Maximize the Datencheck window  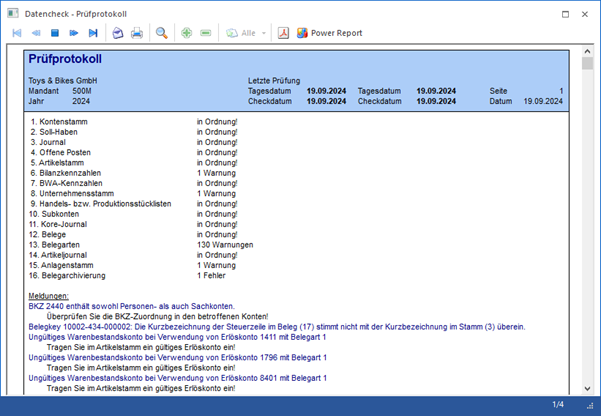[566, 14]
